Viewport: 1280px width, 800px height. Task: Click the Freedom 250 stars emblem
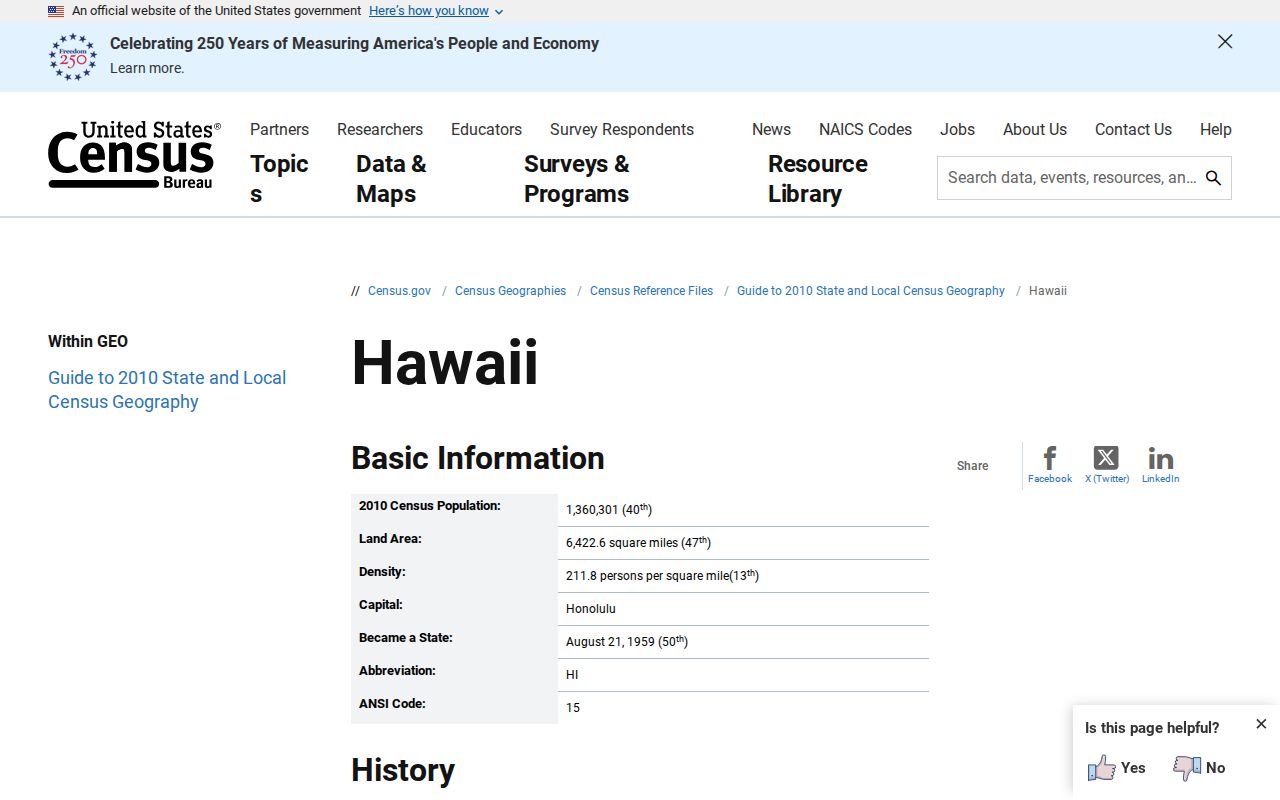[x=73, y=57]
